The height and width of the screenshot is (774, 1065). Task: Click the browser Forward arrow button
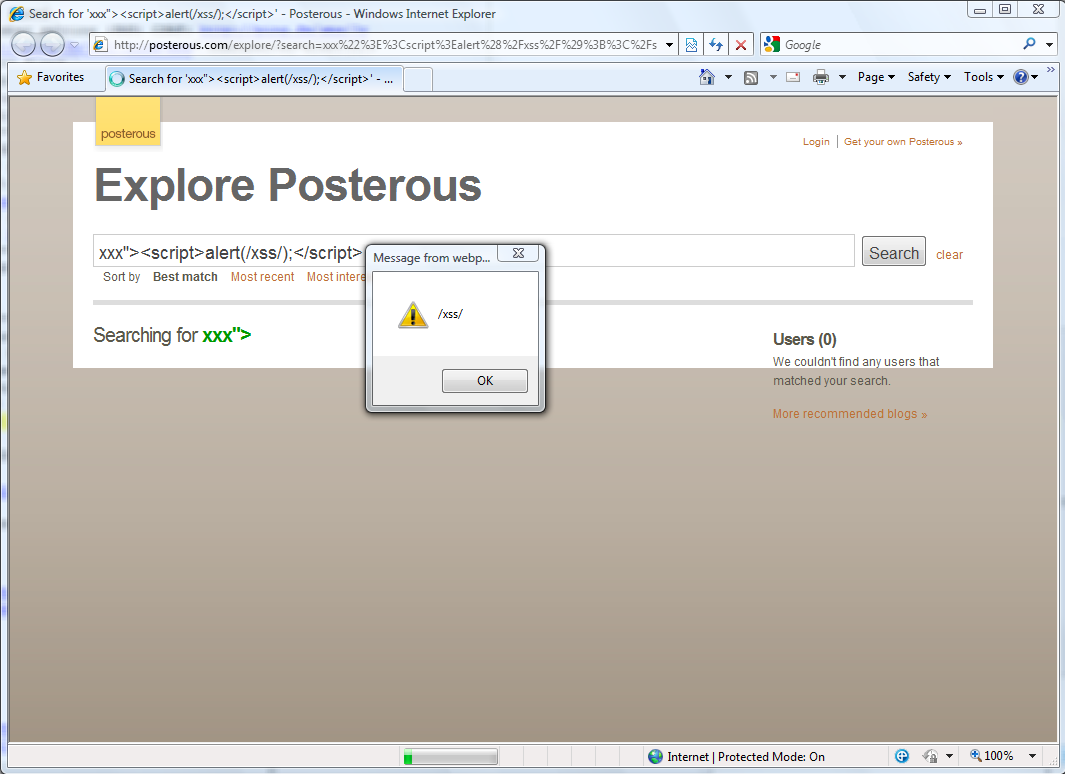click(52, 45)
